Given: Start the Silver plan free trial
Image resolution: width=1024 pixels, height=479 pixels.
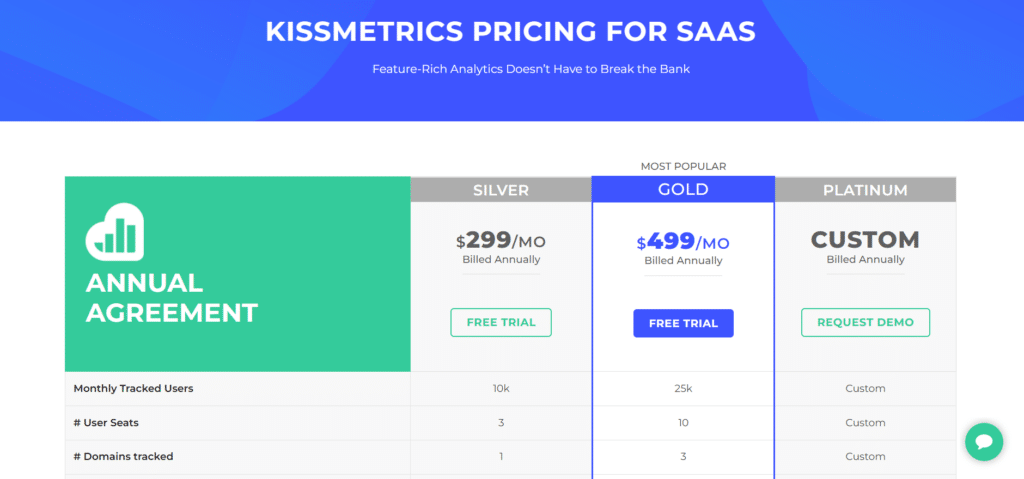Looking at the screenshot, I should 501,323.
